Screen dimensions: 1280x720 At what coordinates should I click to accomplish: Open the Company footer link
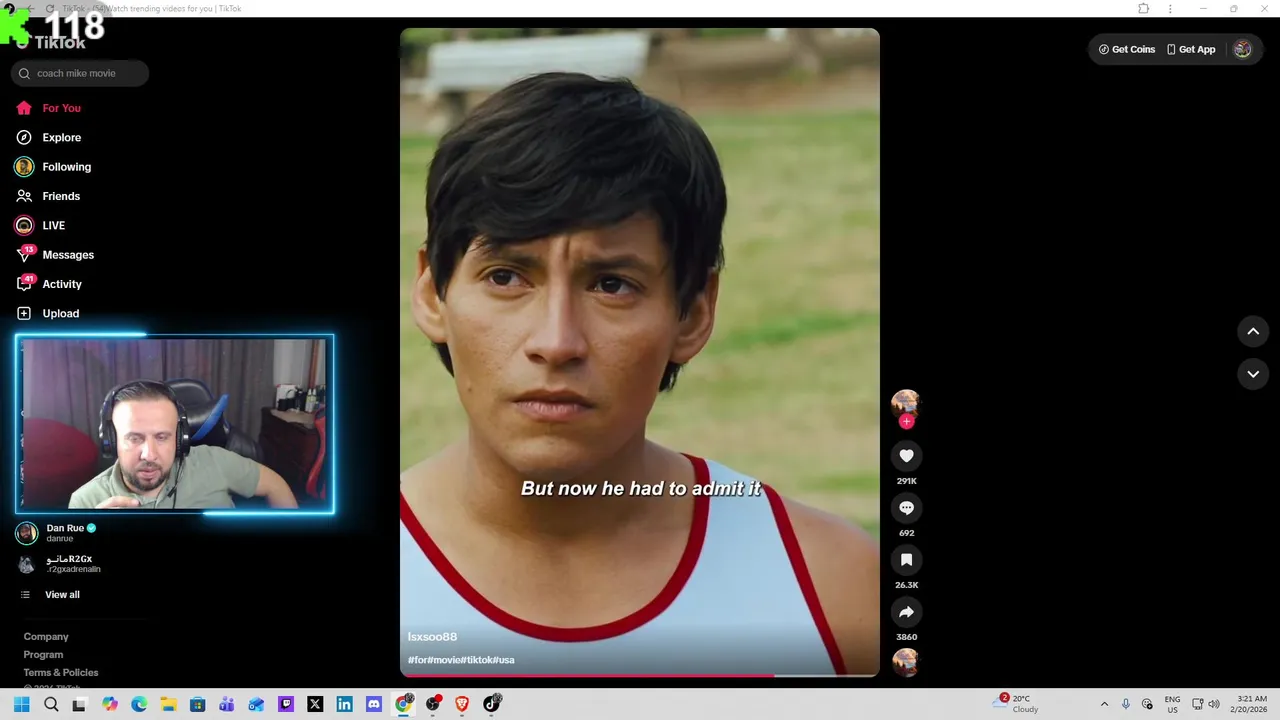[46, 637]
